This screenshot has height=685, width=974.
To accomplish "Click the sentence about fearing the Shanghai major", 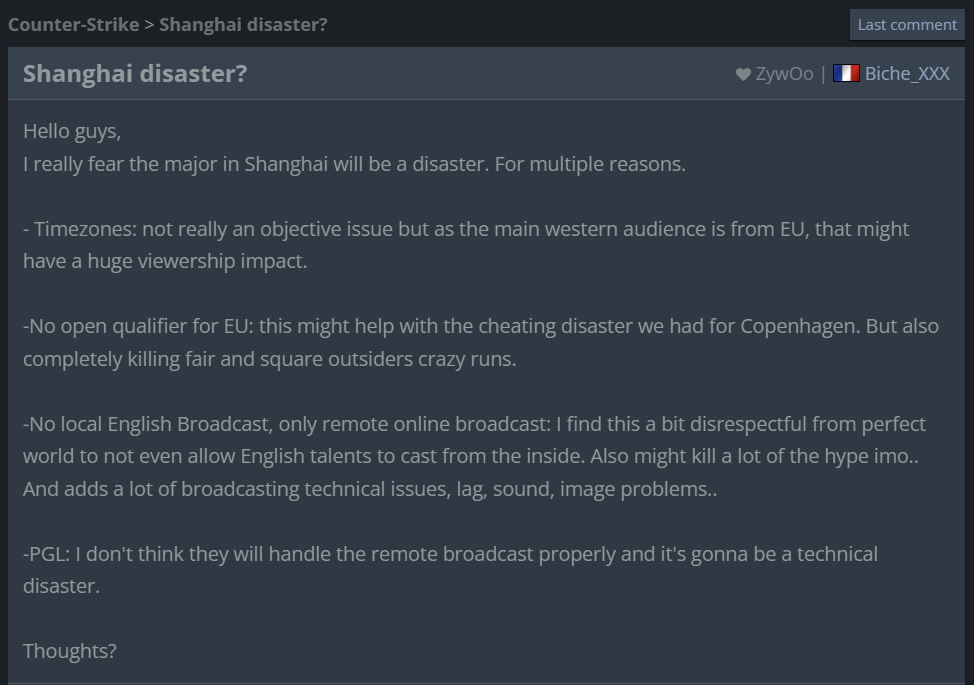I will point(354,163).
